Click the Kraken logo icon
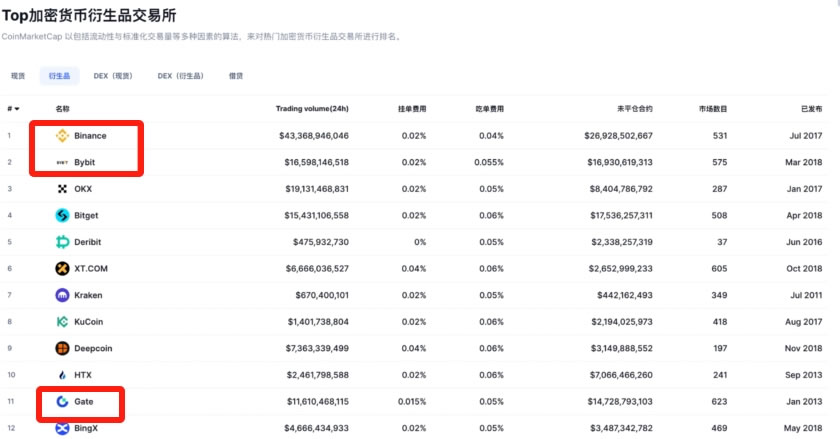This screenshot has width=840, height=439. pyautogui.click(x=61, y=295)
